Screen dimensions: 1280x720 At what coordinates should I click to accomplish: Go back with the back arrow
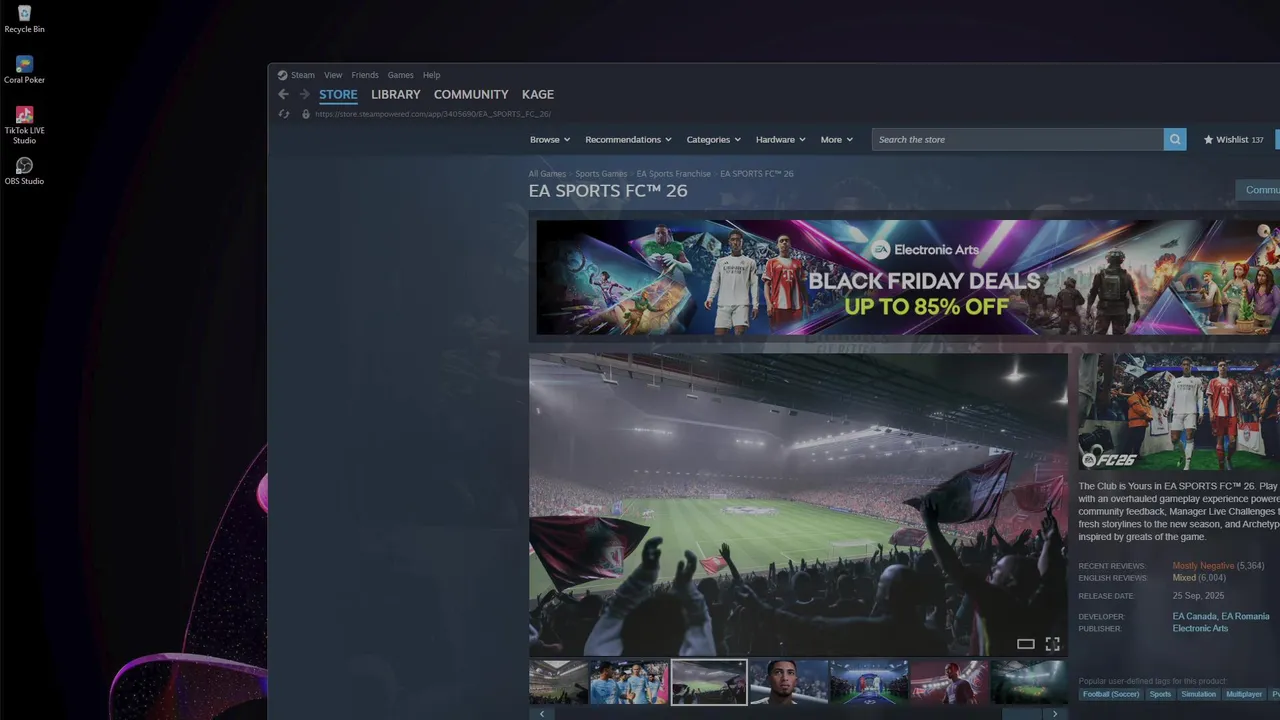283,94
